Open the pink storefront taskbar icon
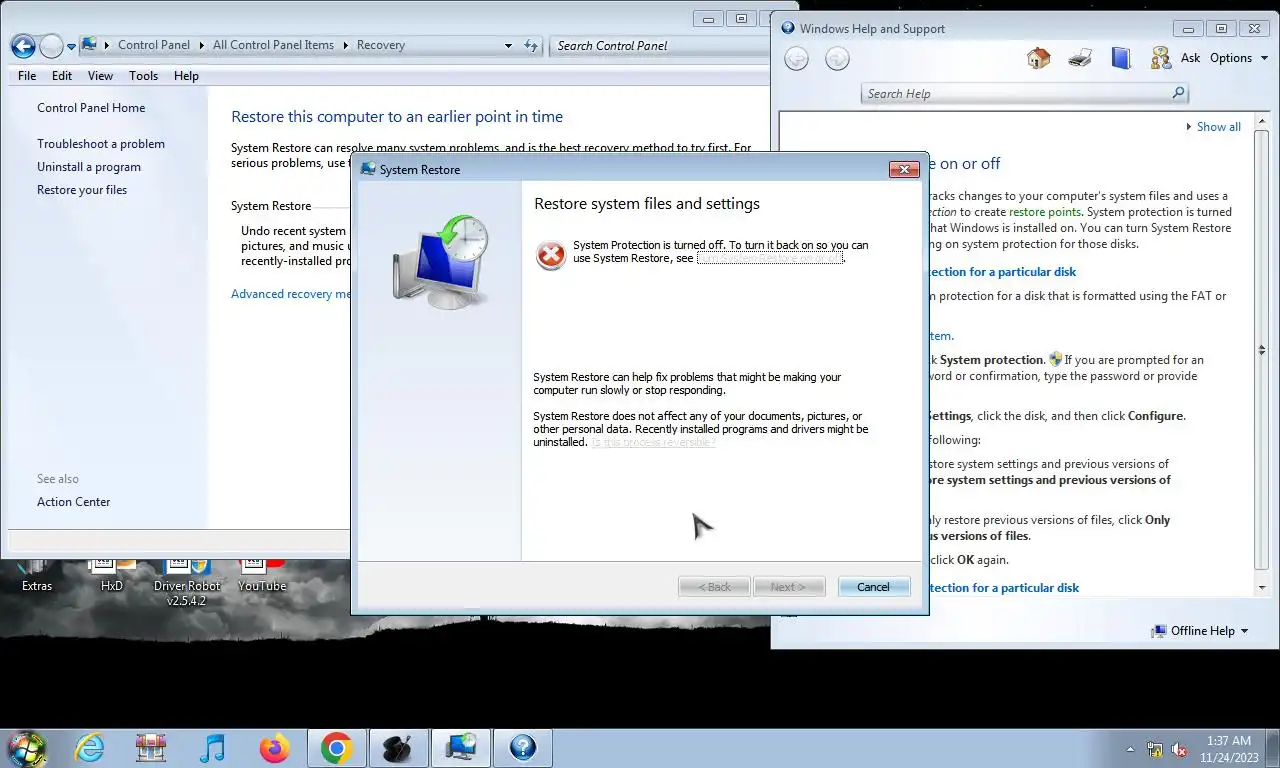Image resolution: width=1280 pixels, height=768 pixels. click(151, 747)
